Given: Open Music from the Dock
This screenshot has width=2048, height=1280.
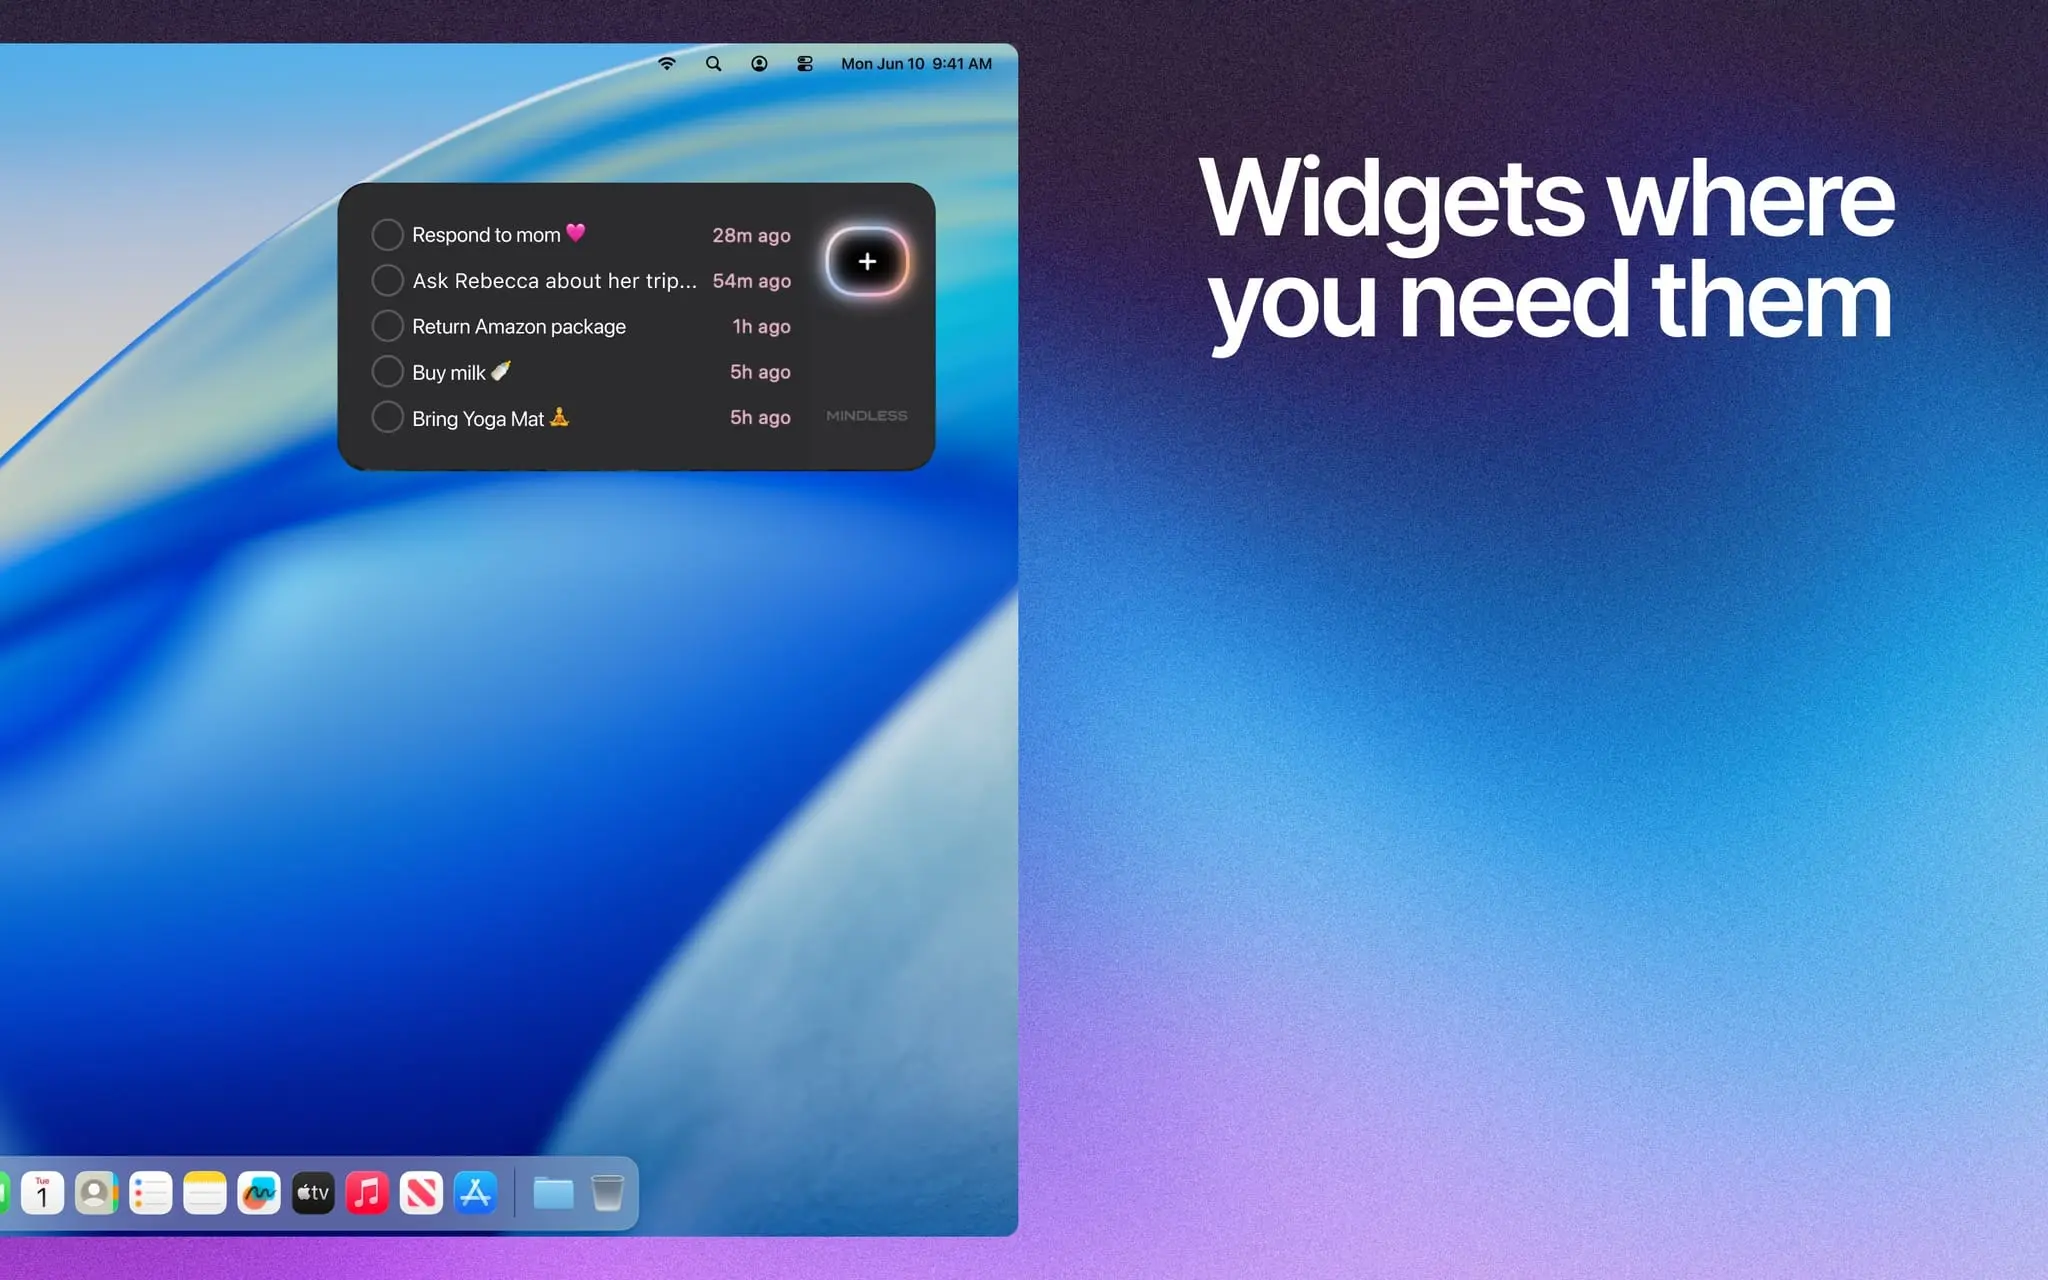Looking at the screenshot, I should [x=367, y=1193].
